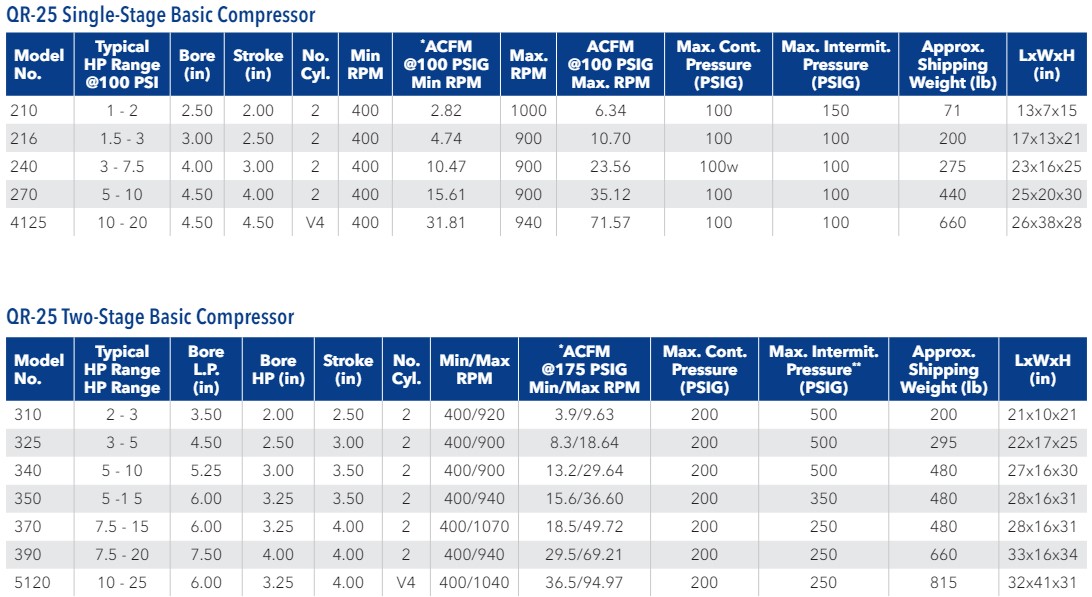
Task: Click the Bore L.P. (in) column header
Action: click(x=206, y=369)
